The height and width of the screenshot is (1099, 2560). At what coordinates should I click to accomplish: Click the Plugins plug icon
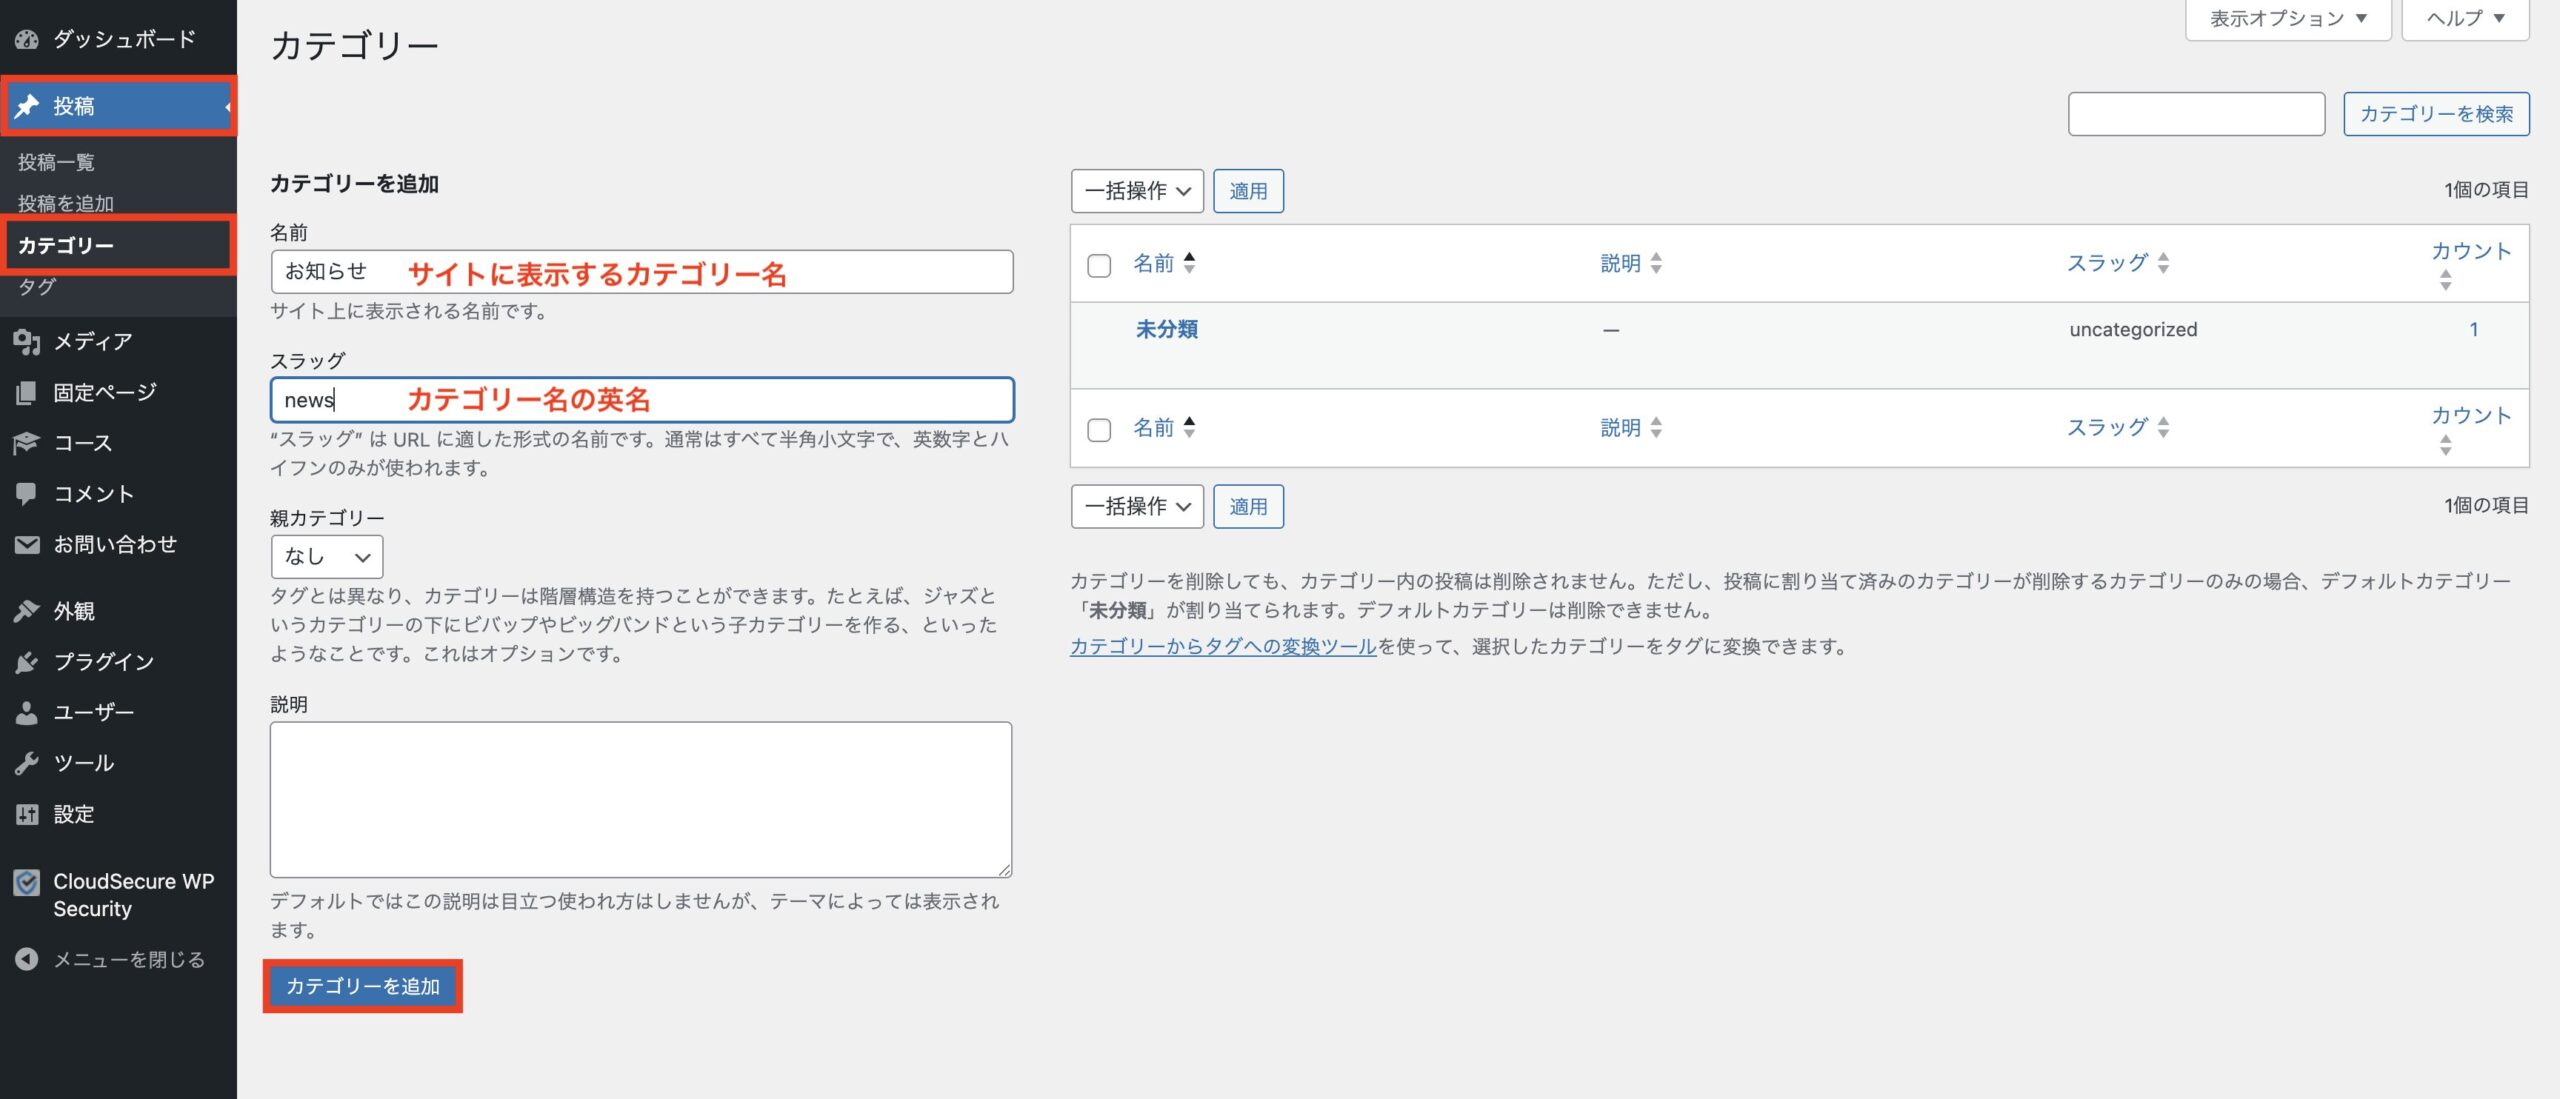[27, 662]
